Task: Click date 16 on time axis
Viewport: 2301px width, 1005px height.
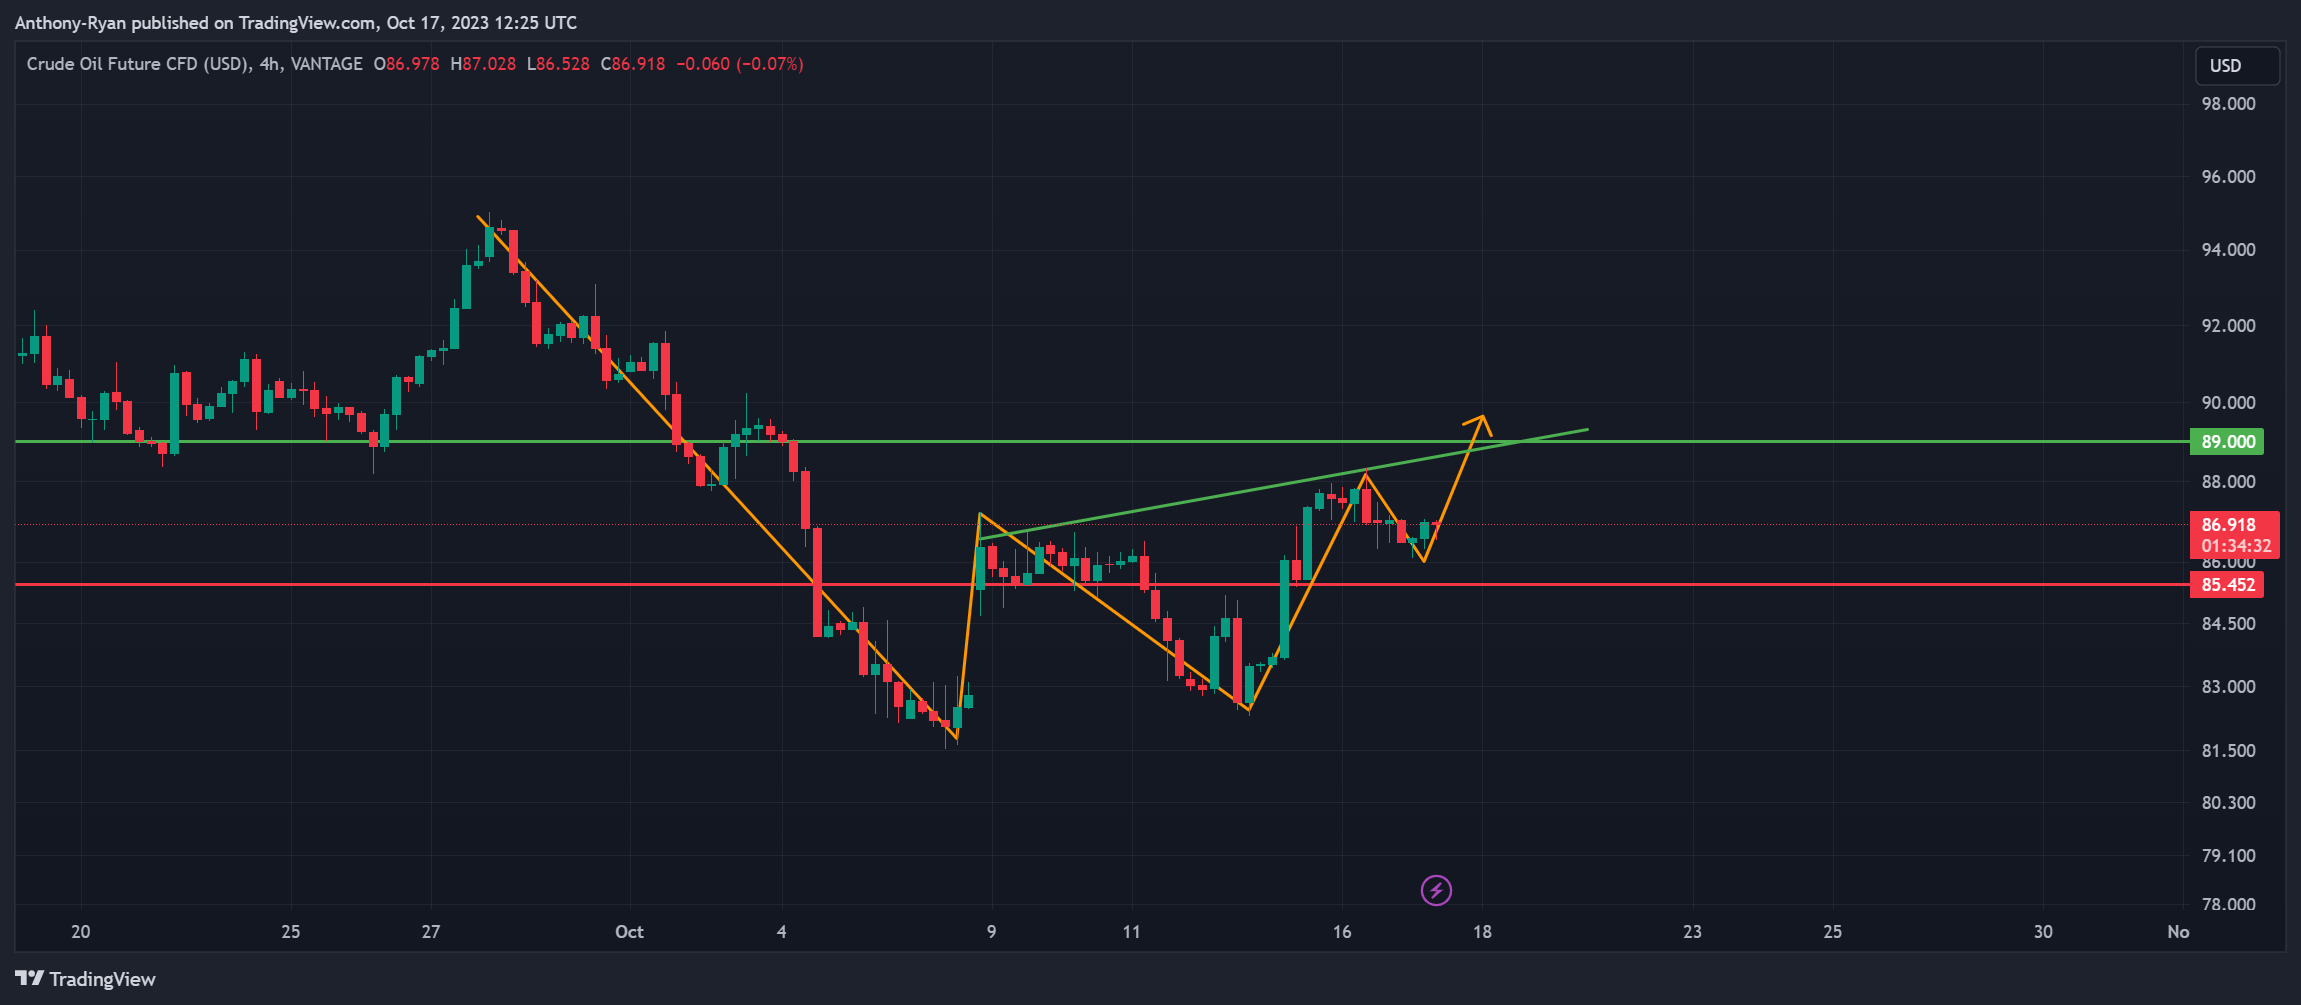Action: 1342,932
